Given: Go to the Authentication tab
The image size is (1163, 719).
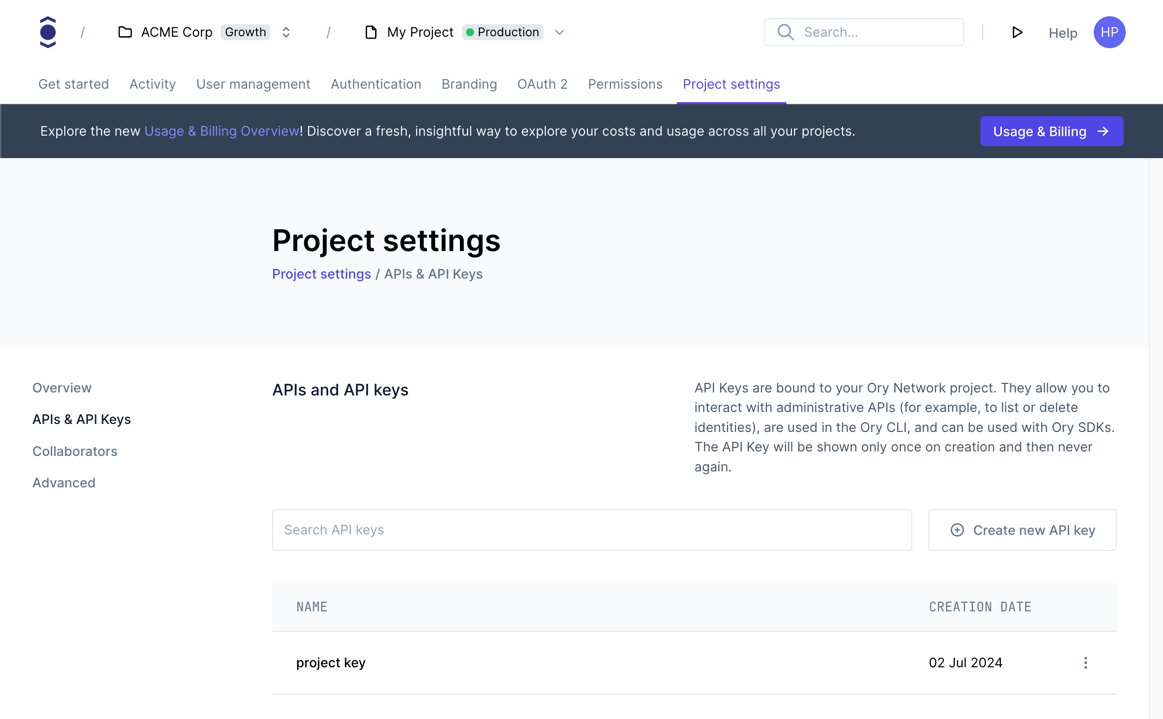Looking at the screenshot, I should pyautogui.click(x=375, y=84).
